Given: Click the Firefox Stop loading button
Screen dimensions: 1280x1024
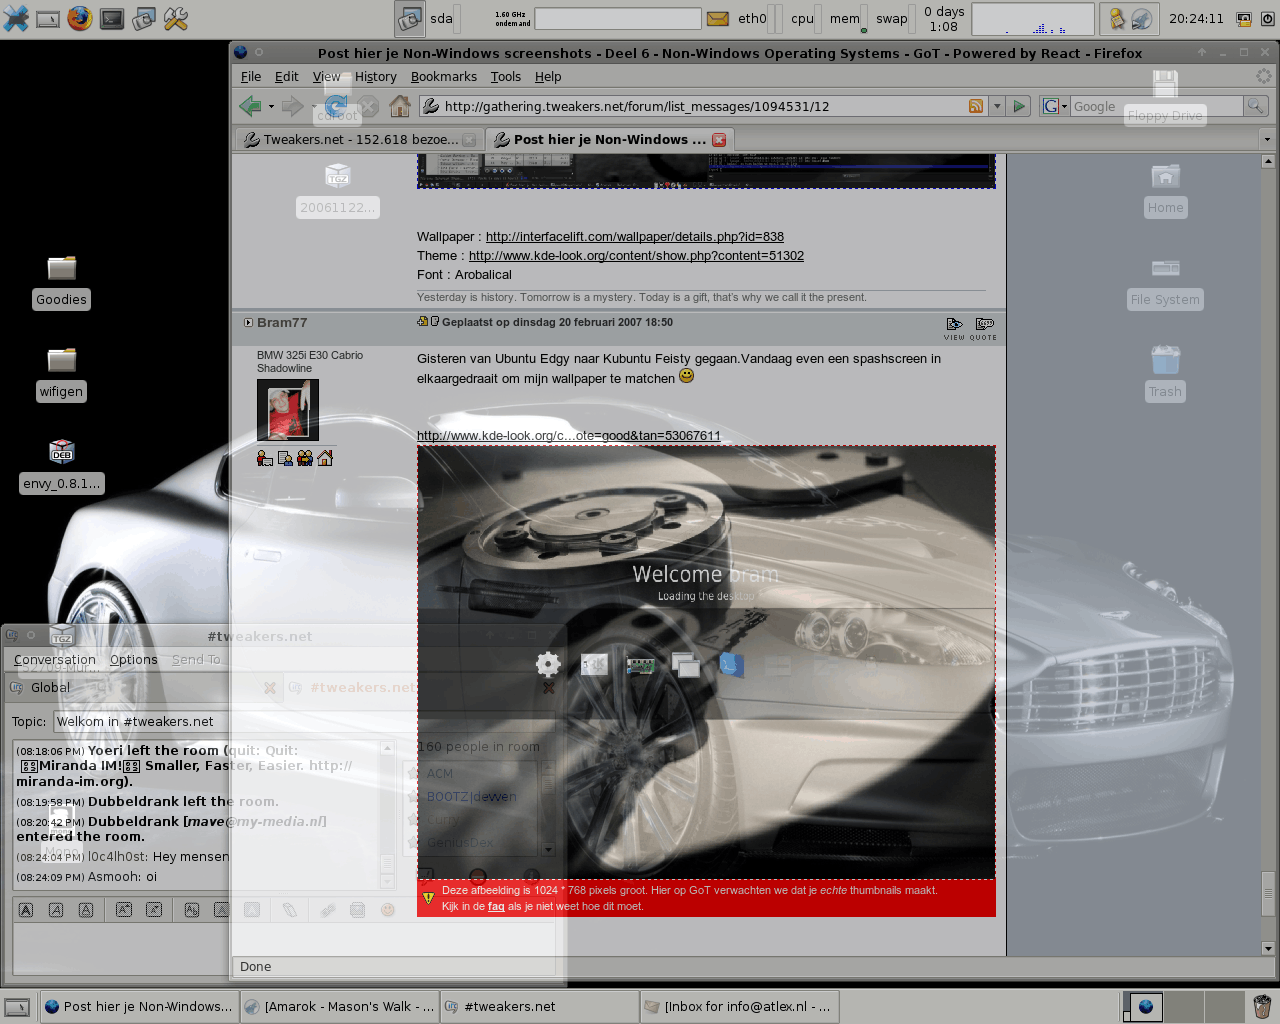Looking at the screenshot, I should coord(368,106).
